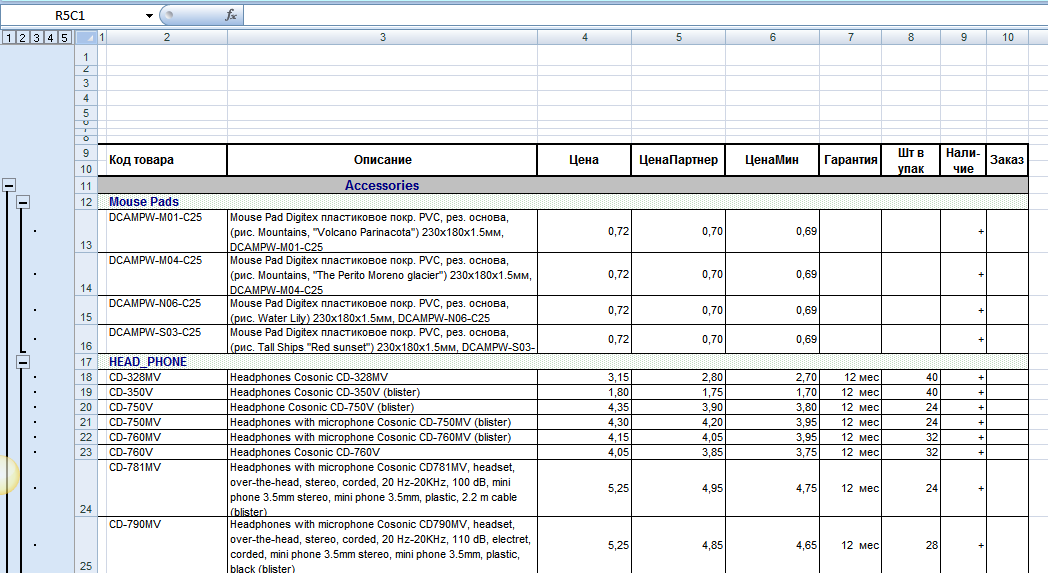Select row 13 header

86,231
